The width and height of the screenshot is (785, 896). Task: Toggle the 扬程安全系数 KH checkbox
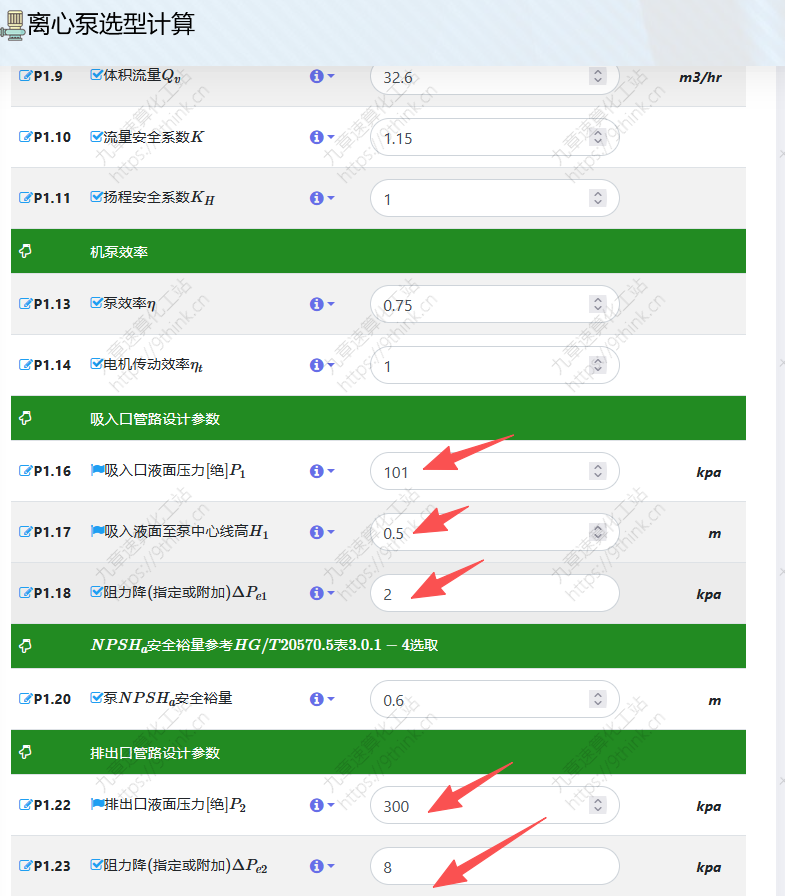coord(97,197)
